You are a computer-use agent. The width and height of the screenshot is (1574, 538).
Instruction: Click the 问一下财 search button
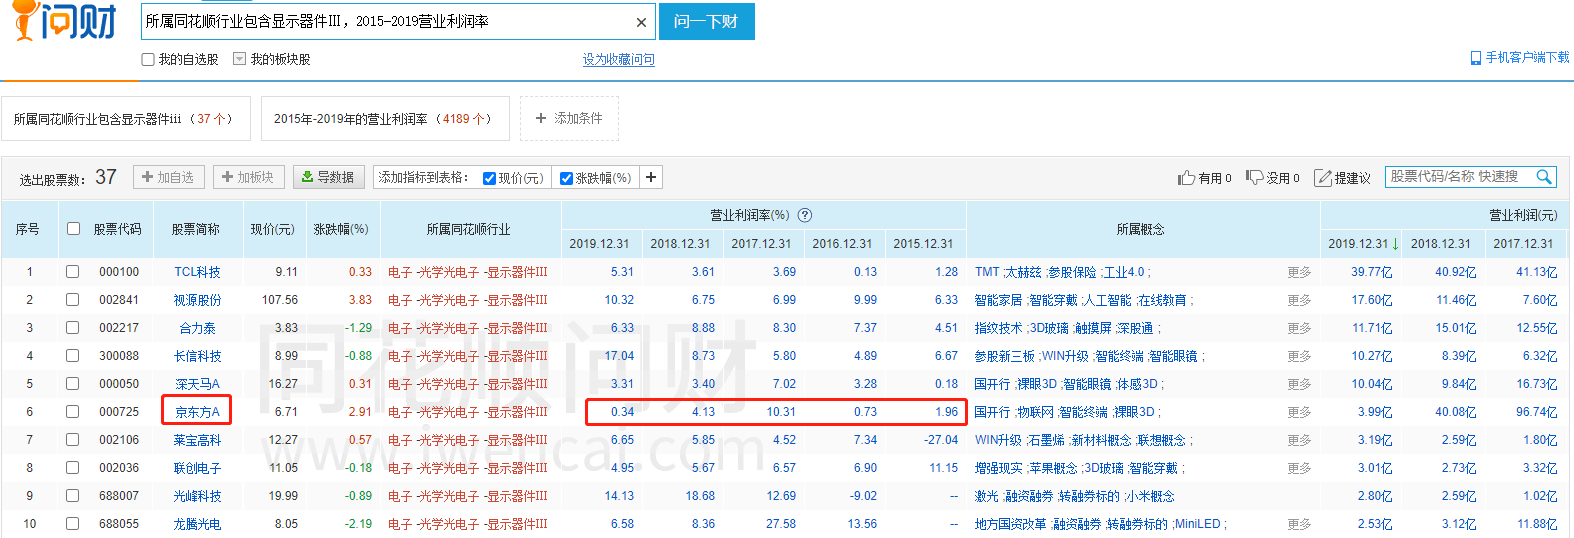point(707,21)
